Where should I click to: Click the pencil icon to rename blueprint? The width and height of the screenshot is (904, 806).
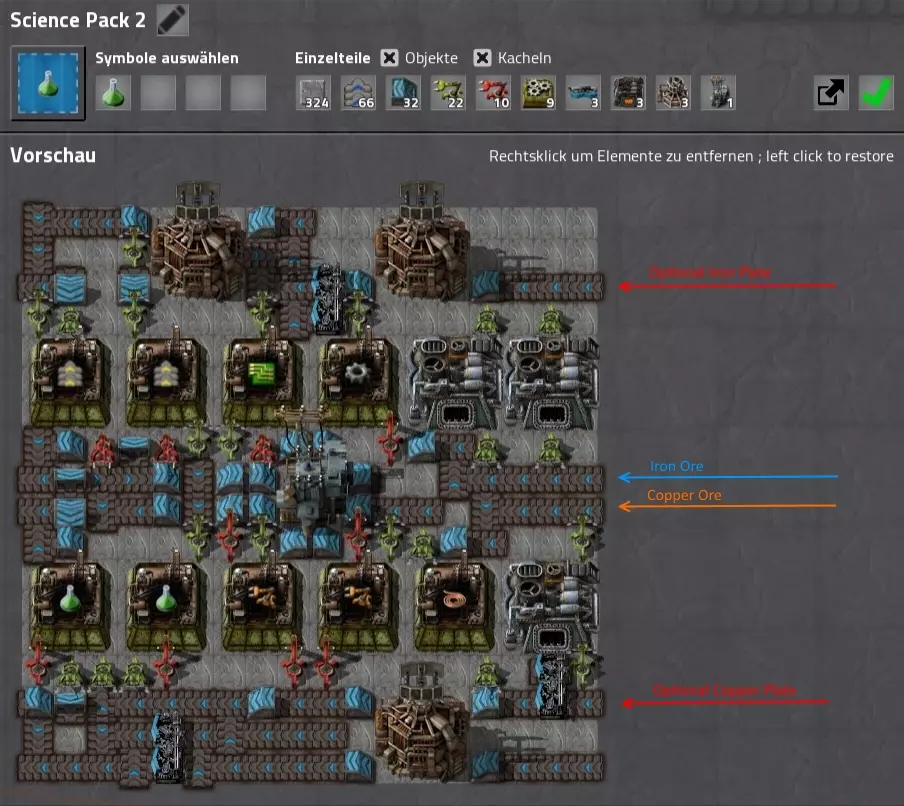click(x=172, y=20)
